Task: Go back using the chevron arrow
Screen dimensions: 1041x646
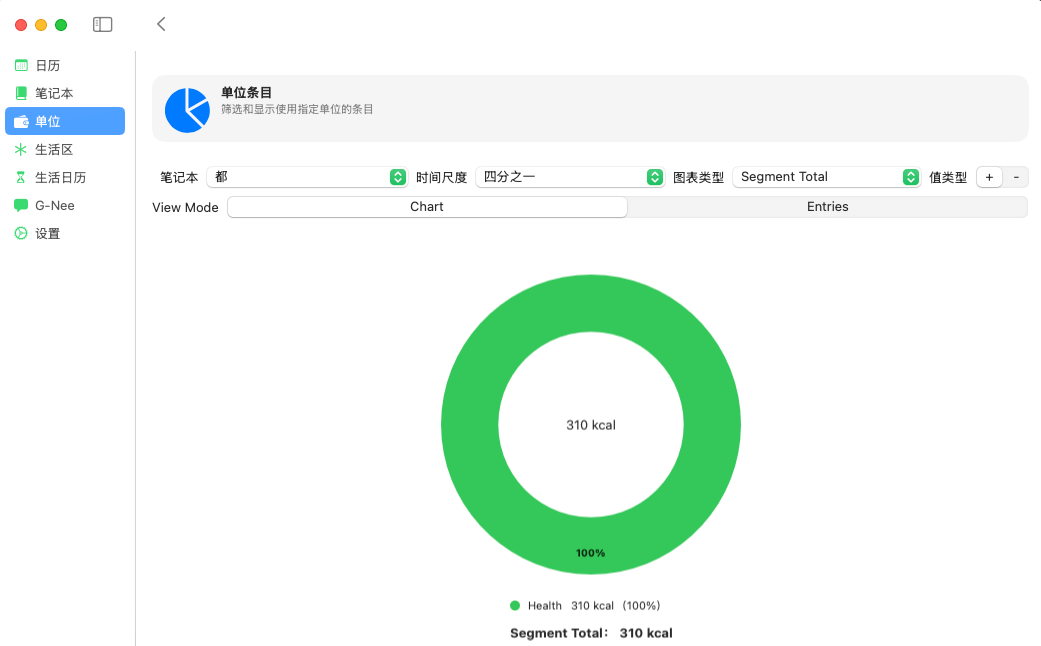Action: [x=161, y=24]
